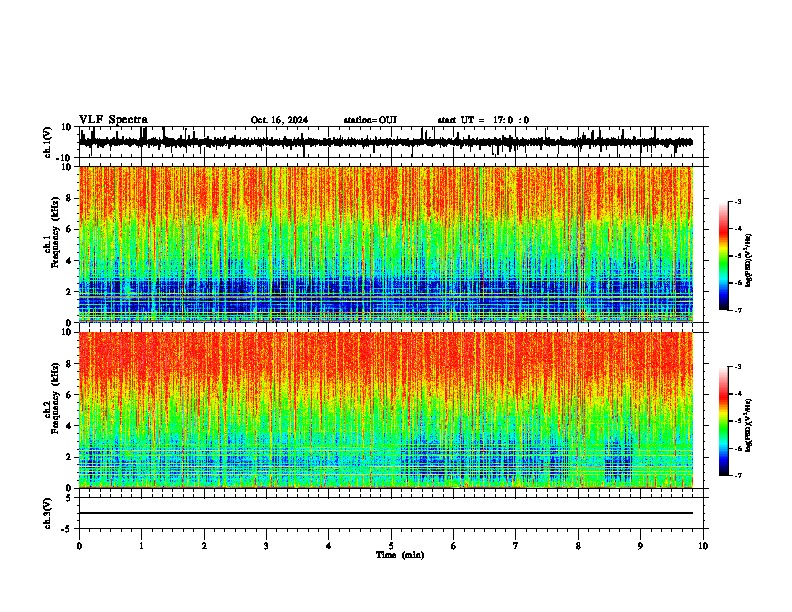
Task: Click the ch.3 flat voltage line
Action: coord(386,513)
